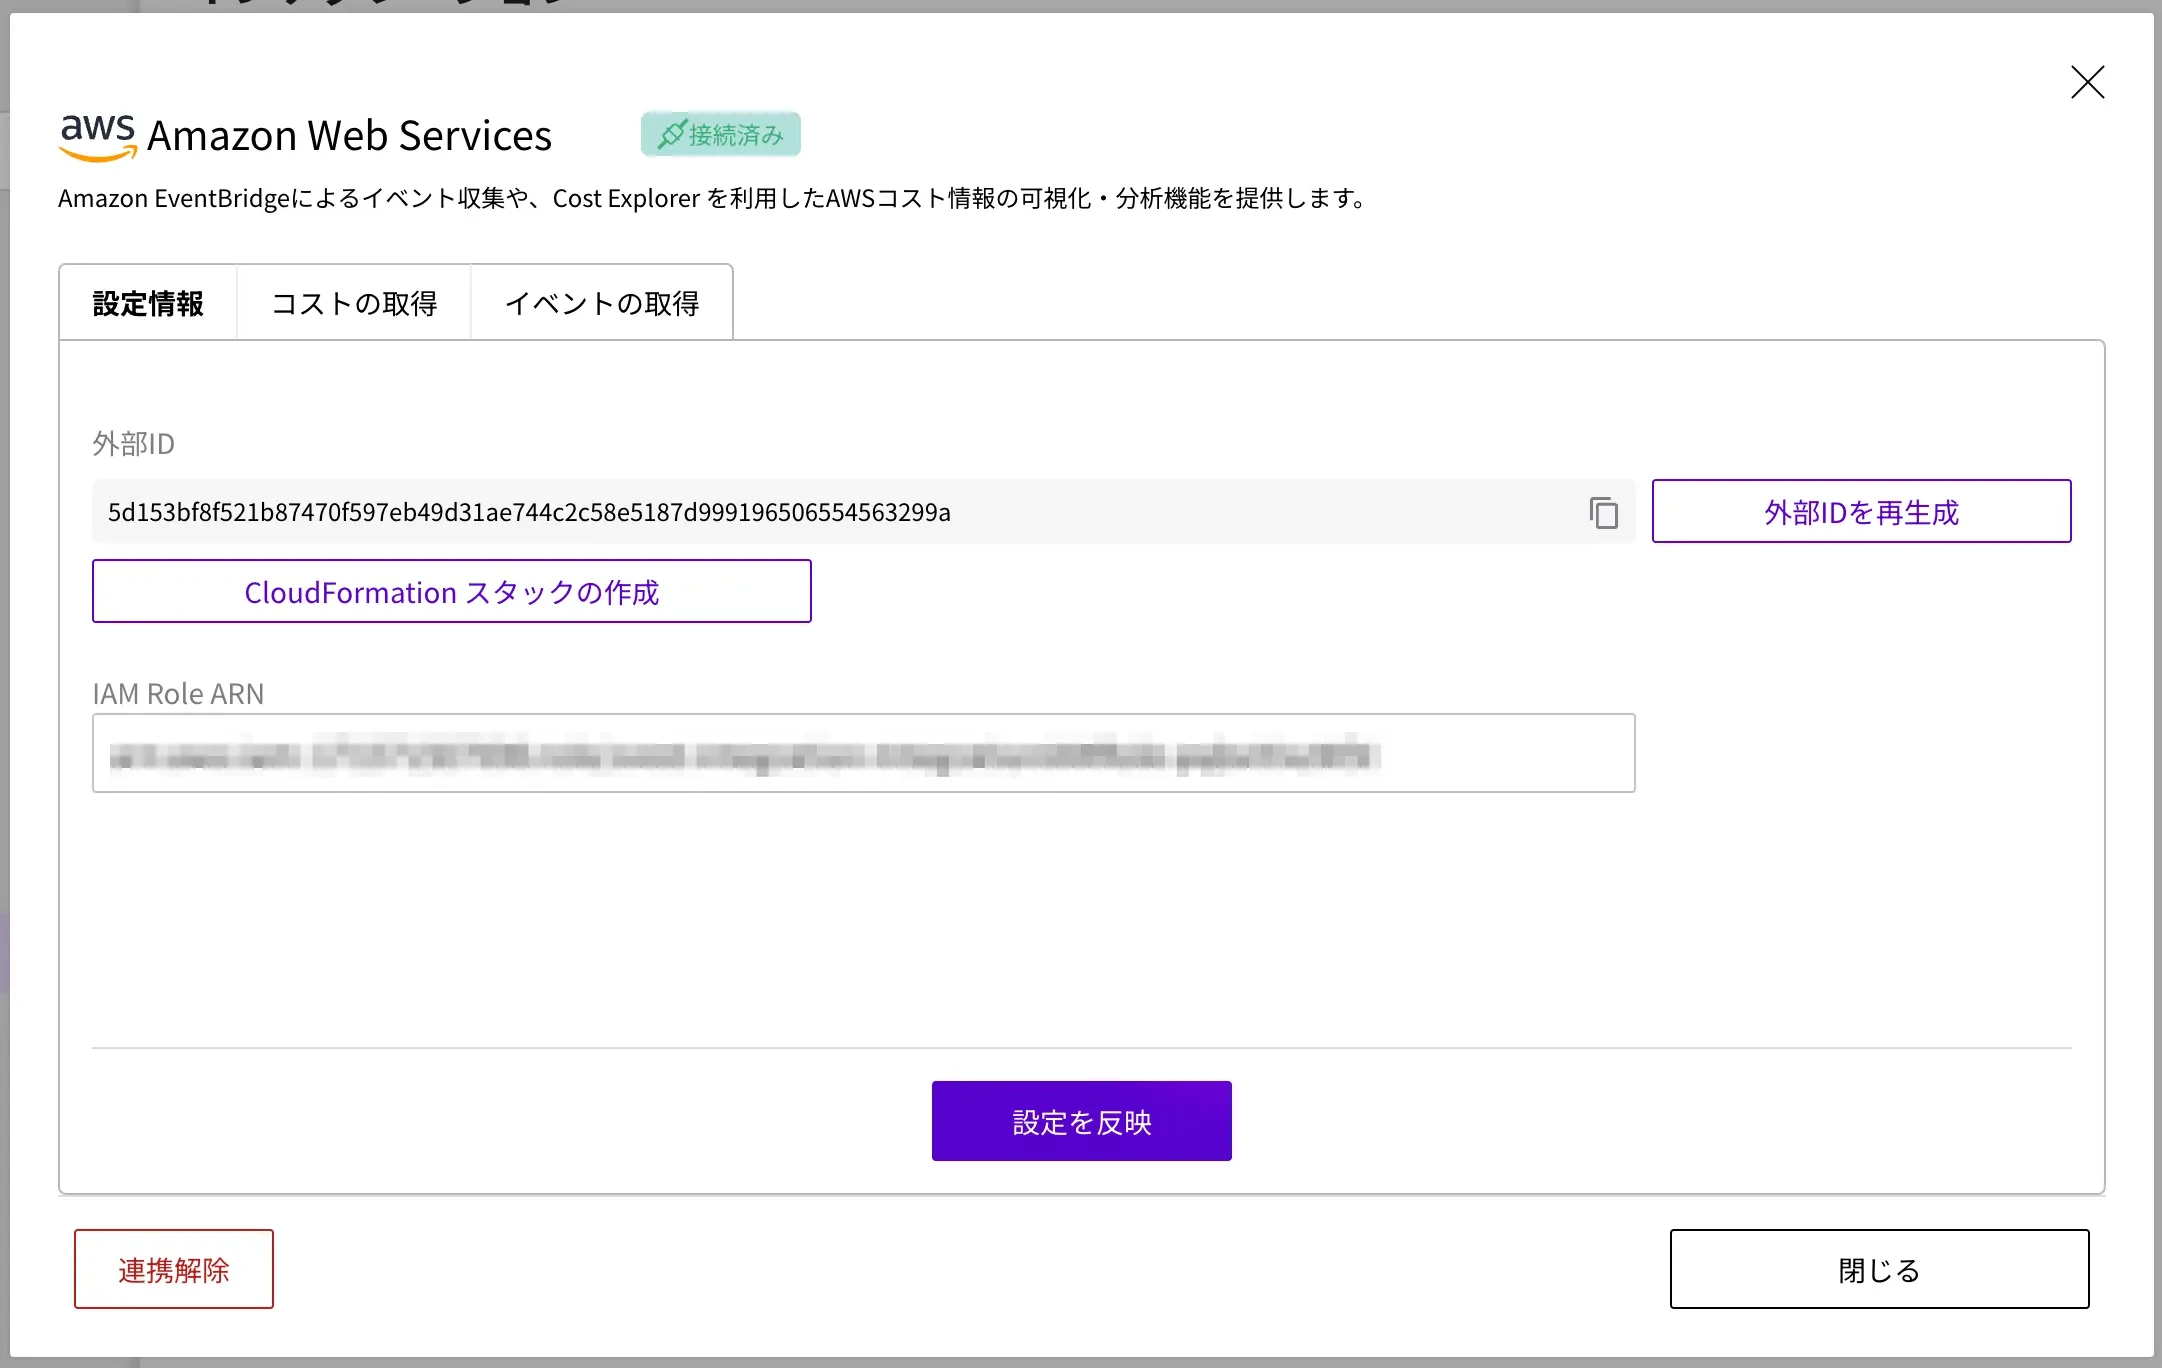This screenshot has width=2162, height=1368.
Task: Switch to the 設定情報 tab
Action: tap(148, 303)
